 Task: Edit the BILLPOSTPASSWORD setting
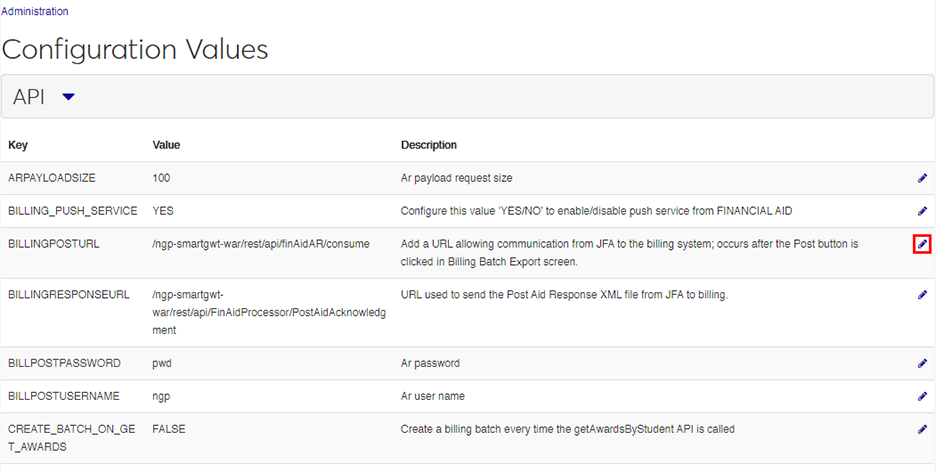point(922,363)
